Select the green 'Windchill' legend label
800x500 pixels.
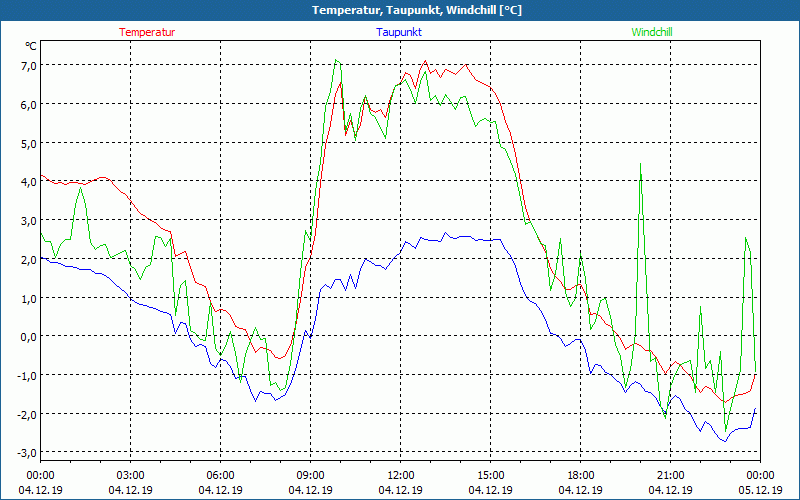tap(652, 32)
